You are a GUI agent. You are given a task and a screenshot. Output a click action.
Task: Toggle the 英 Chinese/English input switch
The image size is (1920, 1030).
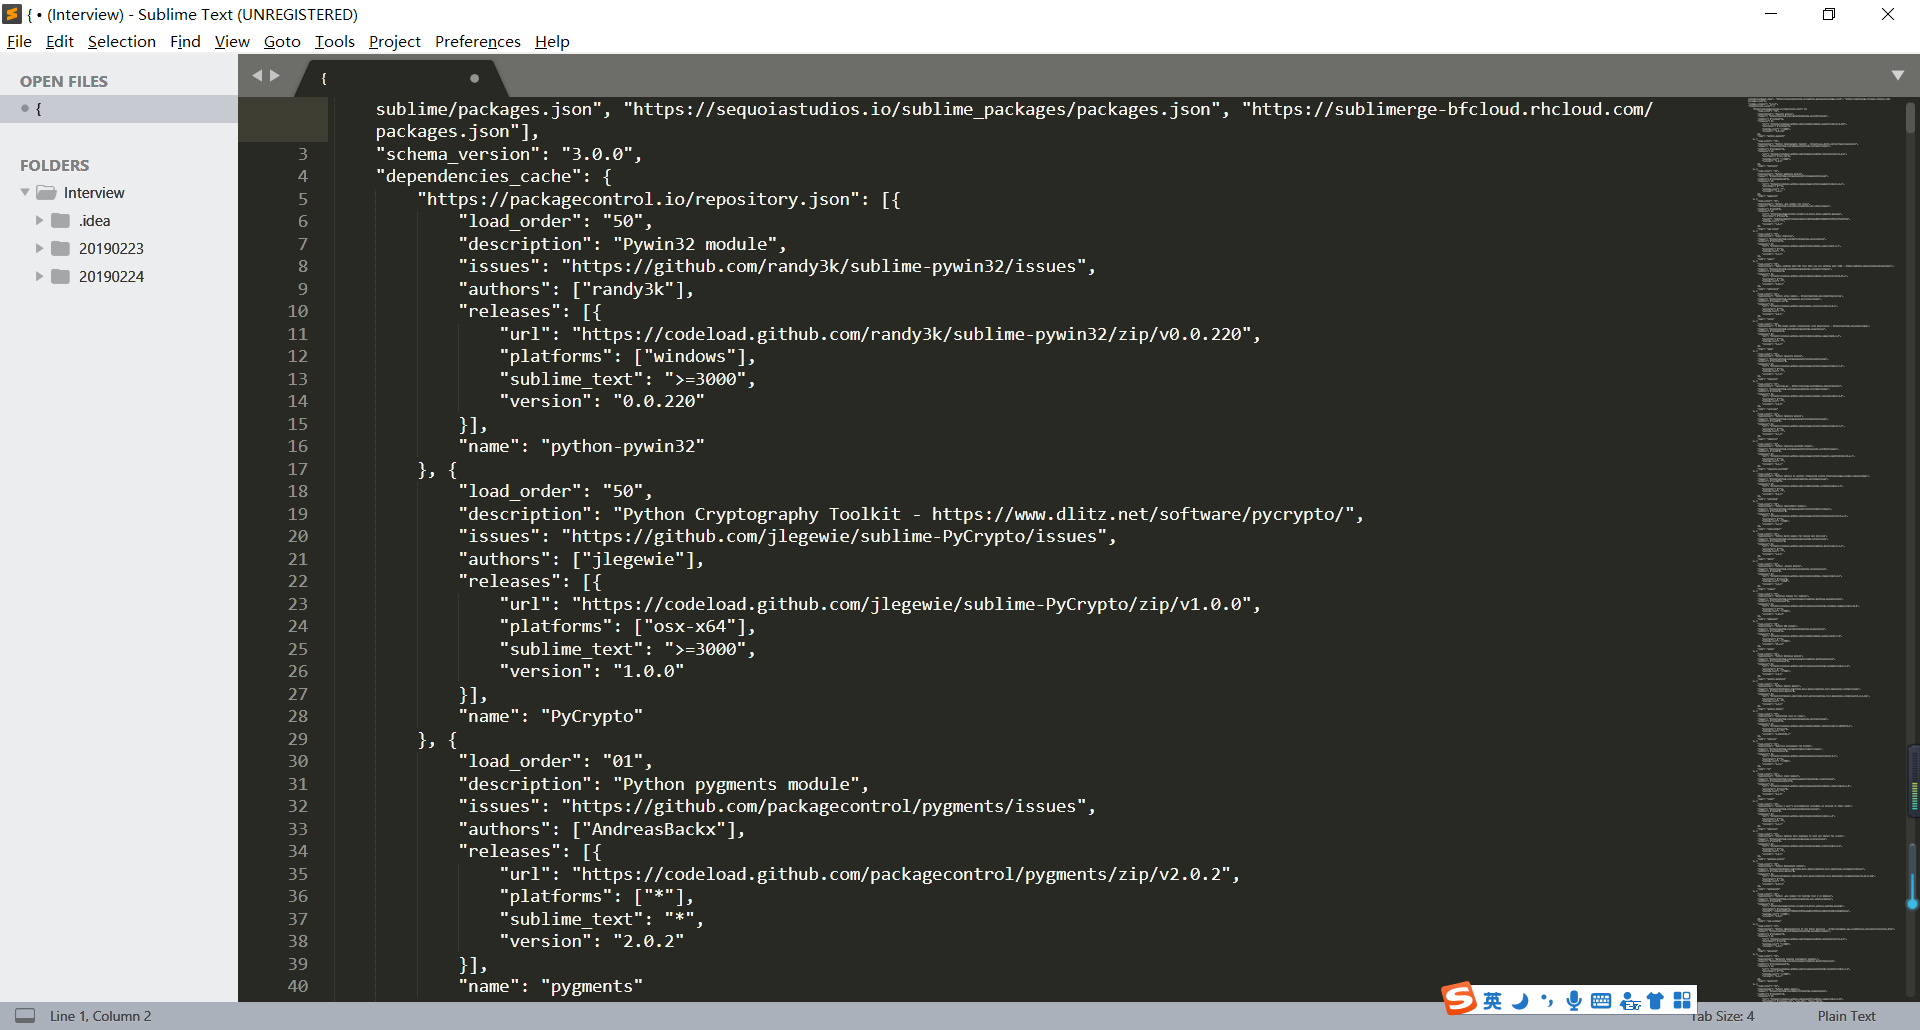(1492, 1000)
